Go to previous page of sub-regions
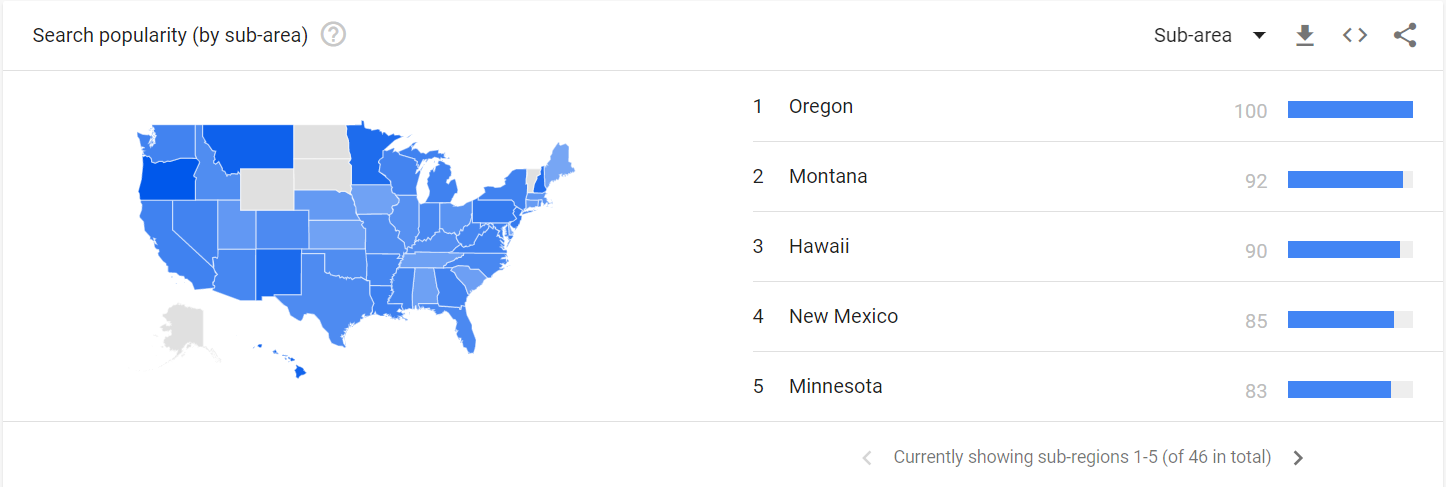Image resolution: width=1446 pixels, height=487 pixels. [x=867, y=458]
